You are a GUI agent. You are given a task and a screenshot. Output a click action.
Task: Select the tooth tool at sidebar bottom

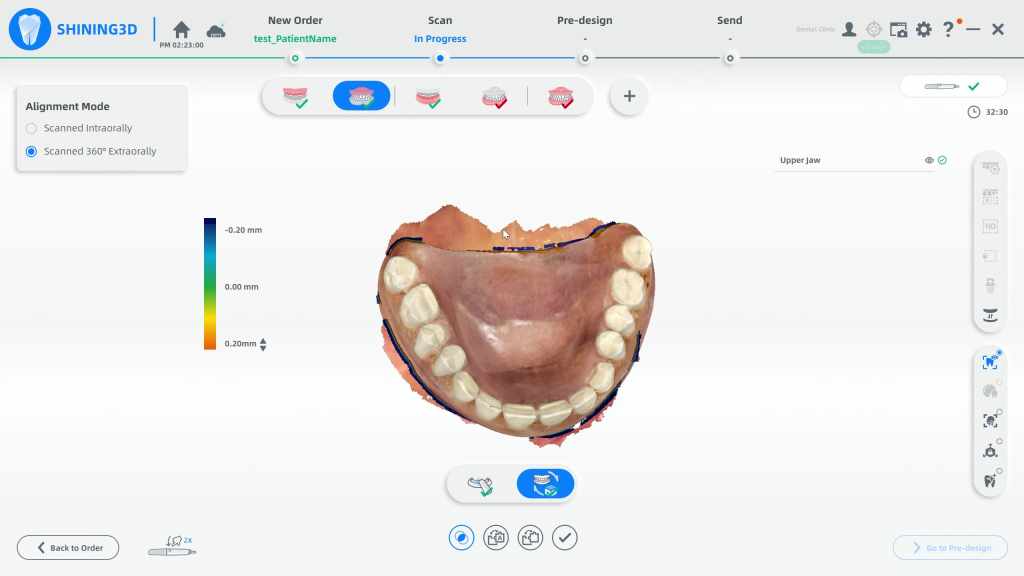990,480
